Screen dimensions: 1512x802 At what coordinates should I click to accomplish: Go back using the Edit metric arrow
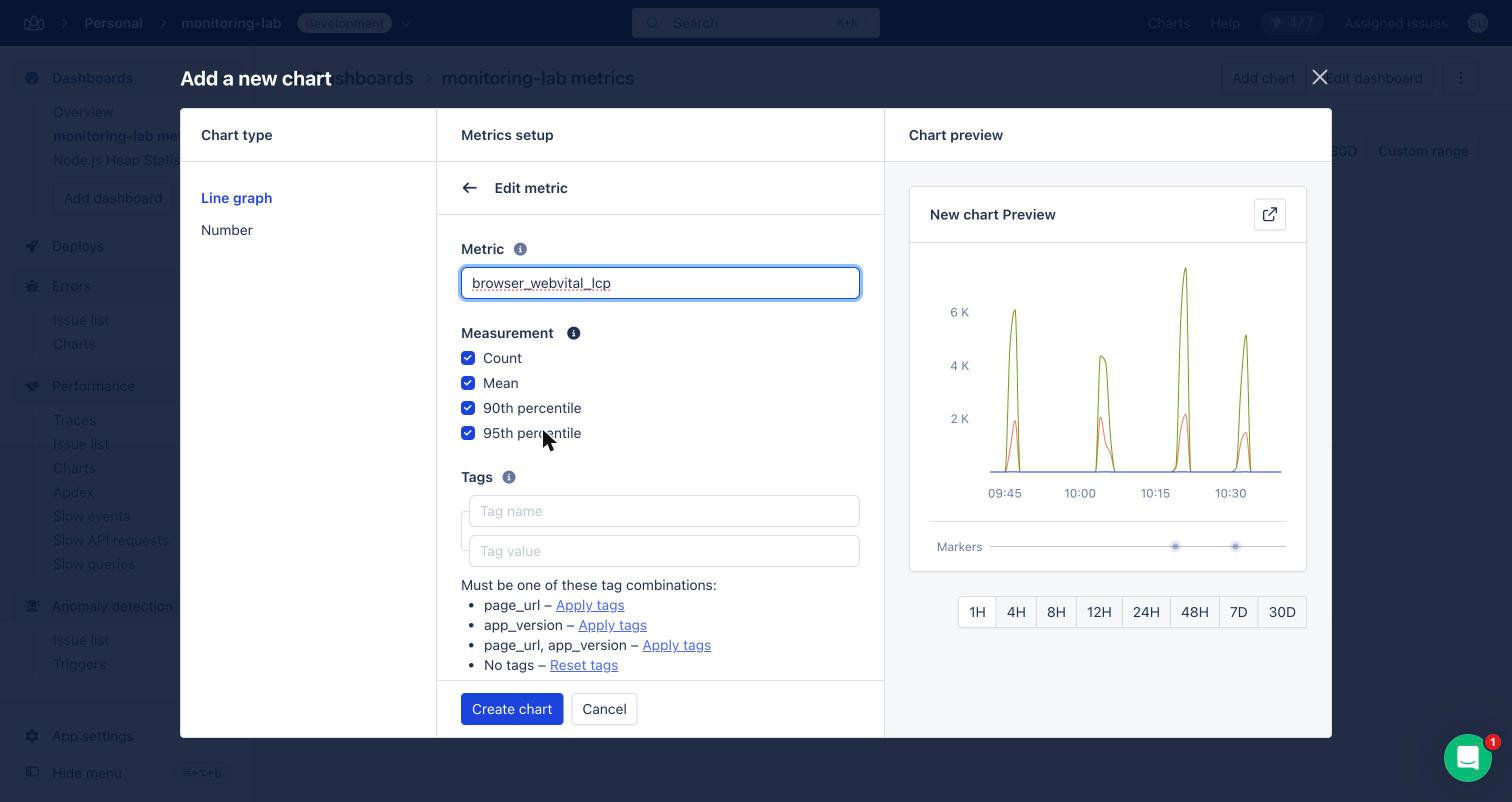pos(469,188)
